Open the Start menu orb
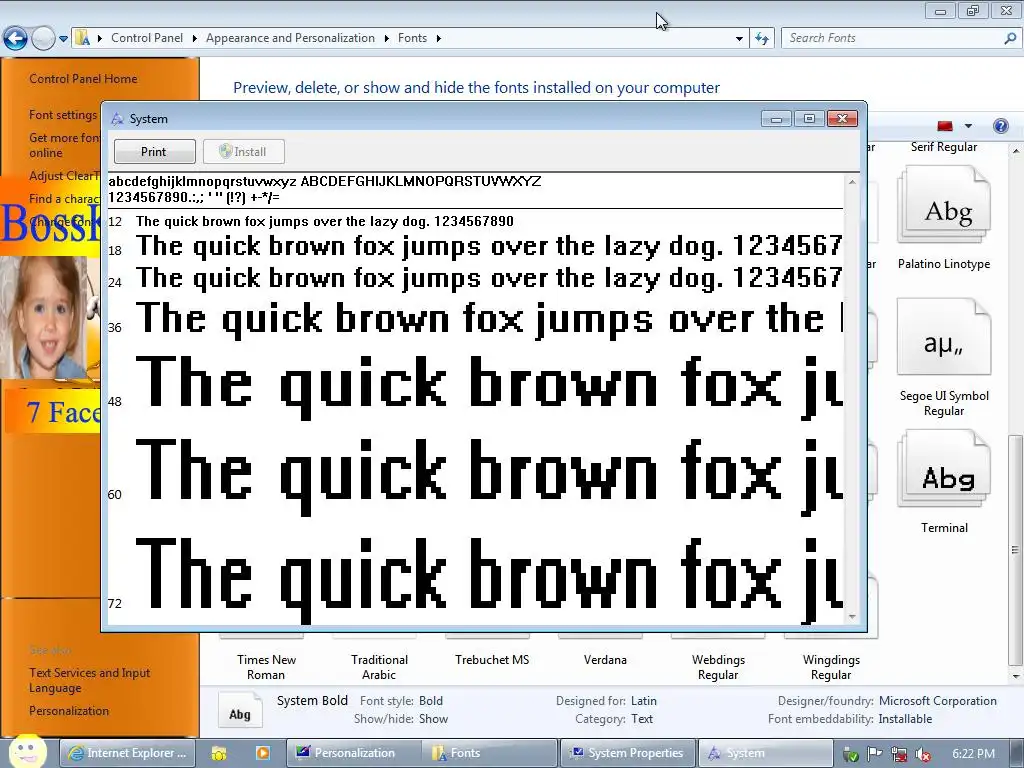 (27, 752)
